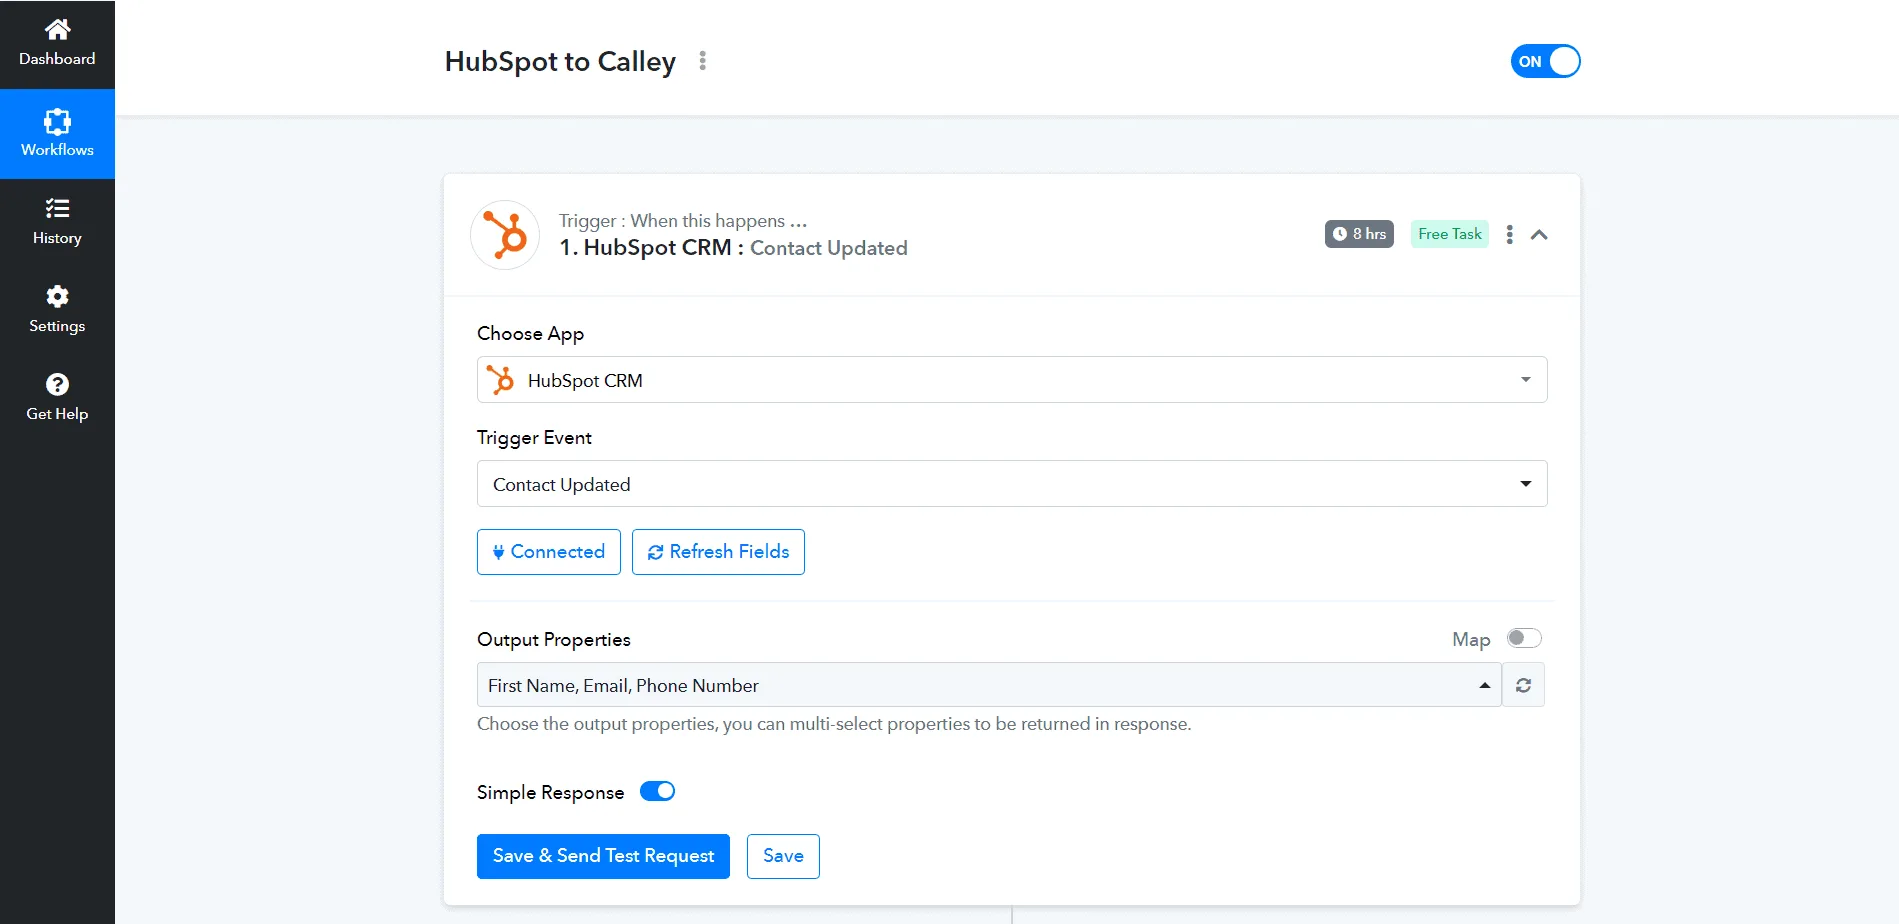
Task: Enable the Map toggle
Action: [1524, 638]
